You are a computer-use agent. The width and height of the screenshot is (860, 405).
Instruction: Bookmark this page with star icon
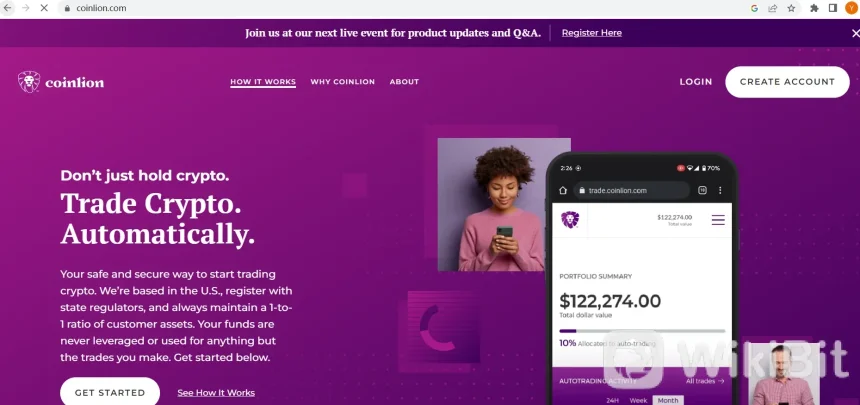791,8
